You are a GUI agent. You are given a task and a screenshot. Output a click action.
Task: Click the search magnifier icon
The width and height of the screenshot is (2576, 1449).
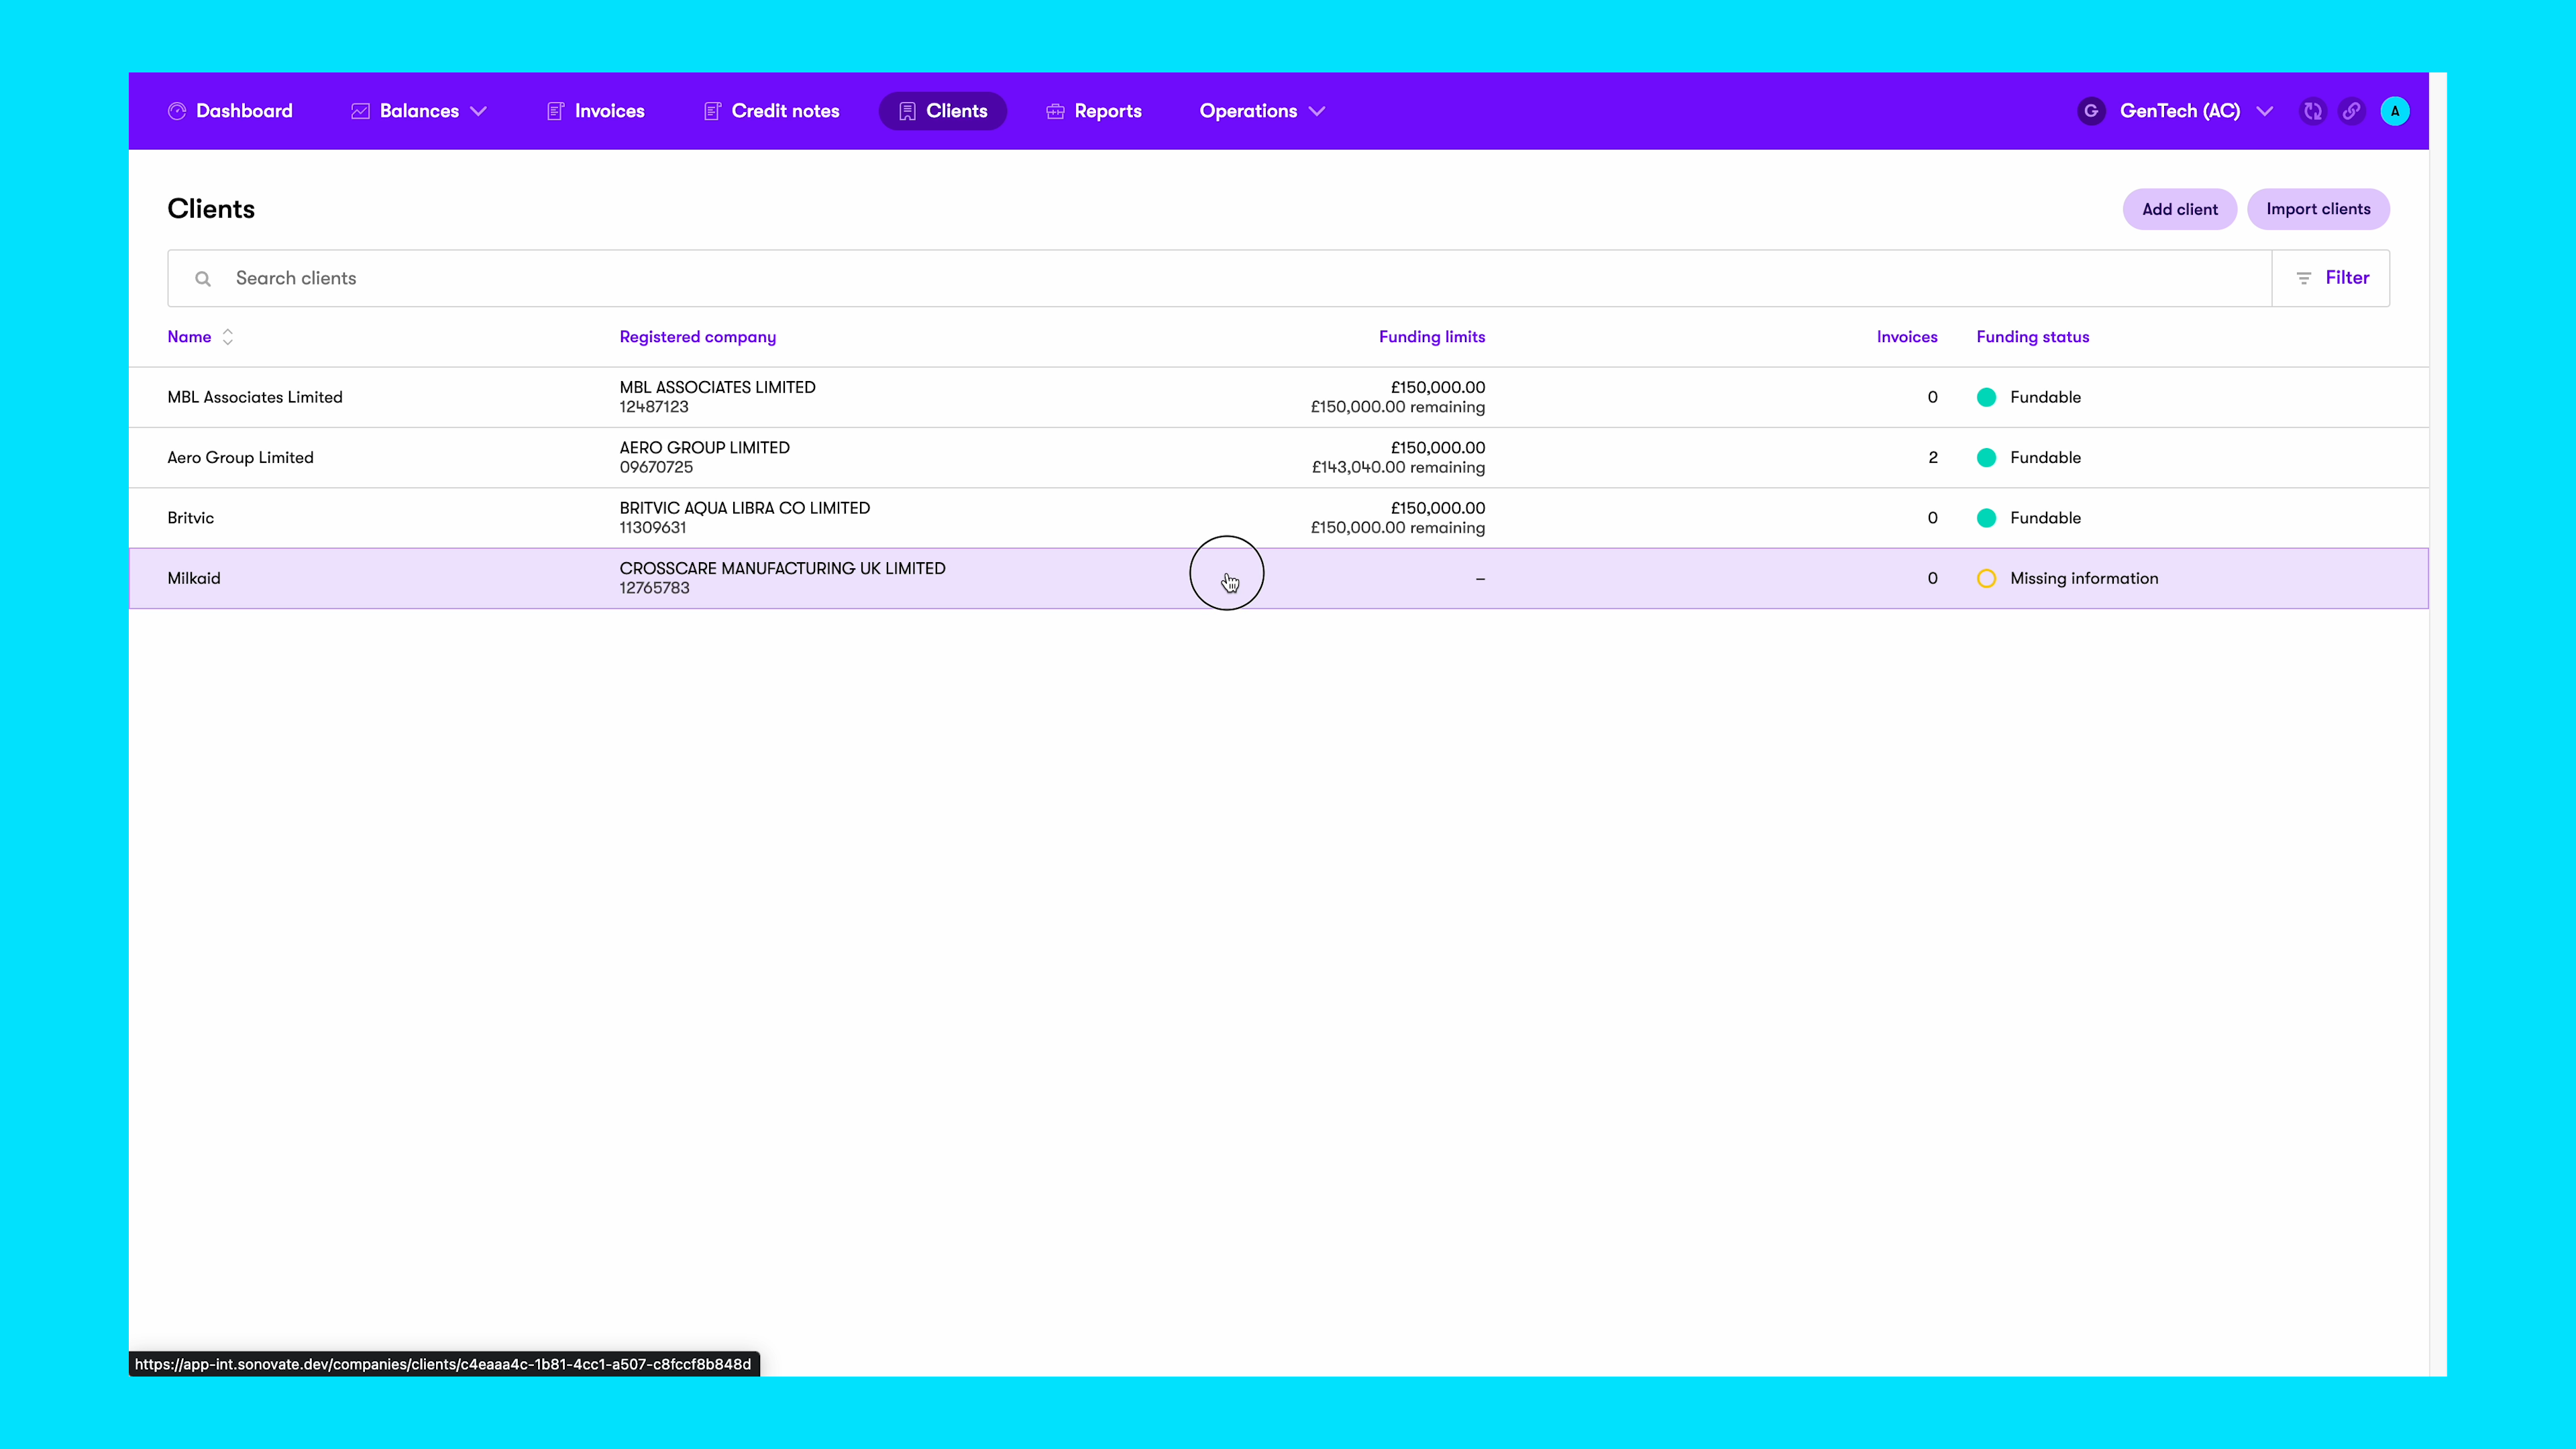[203, 278]
